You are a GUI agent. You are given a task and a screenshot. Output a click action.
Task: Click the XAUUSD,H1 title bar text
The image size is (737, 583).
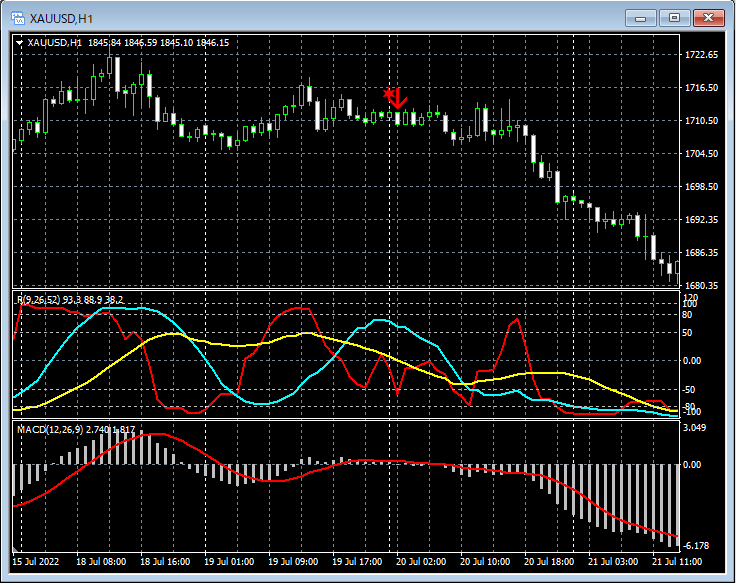(61, 19)
